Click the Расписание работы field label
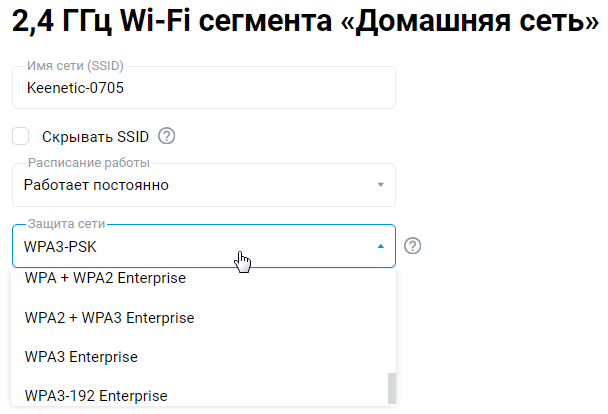Viewport: 608px width, 414px height. [x=87, y=163]
